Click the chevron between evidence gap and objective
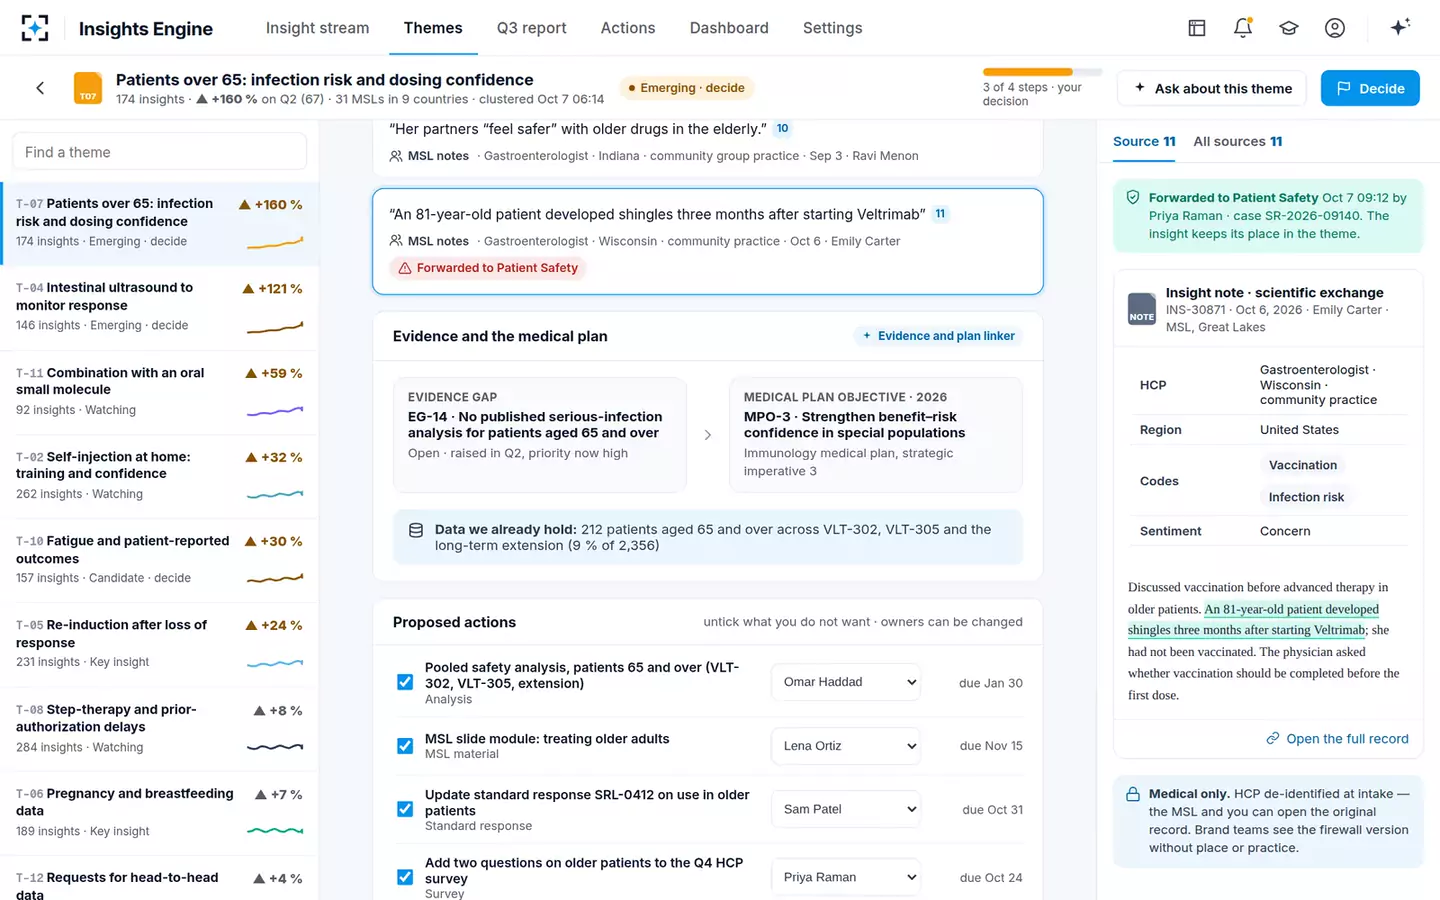Viewport: 1440px width, 900px height. 708,435
